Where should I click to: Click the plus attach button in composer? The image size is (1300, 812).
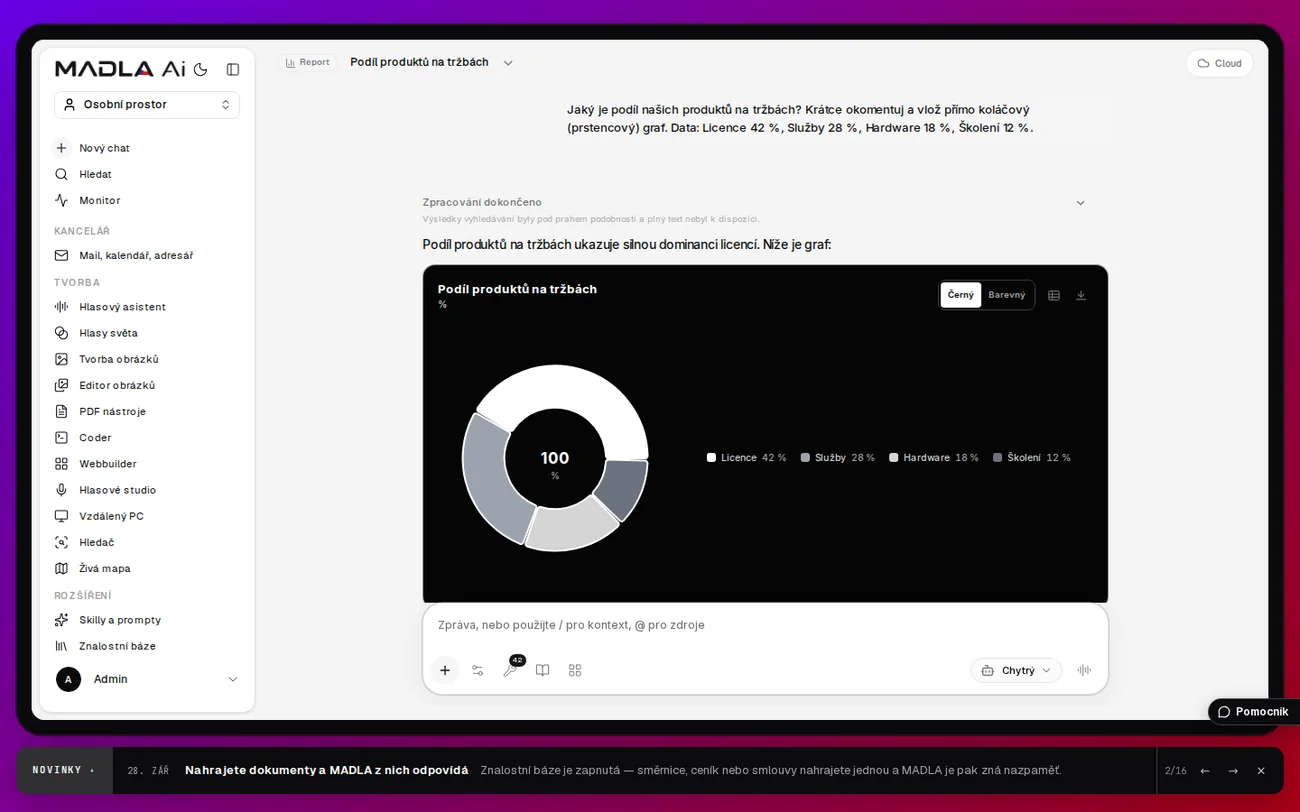point(445,670)
